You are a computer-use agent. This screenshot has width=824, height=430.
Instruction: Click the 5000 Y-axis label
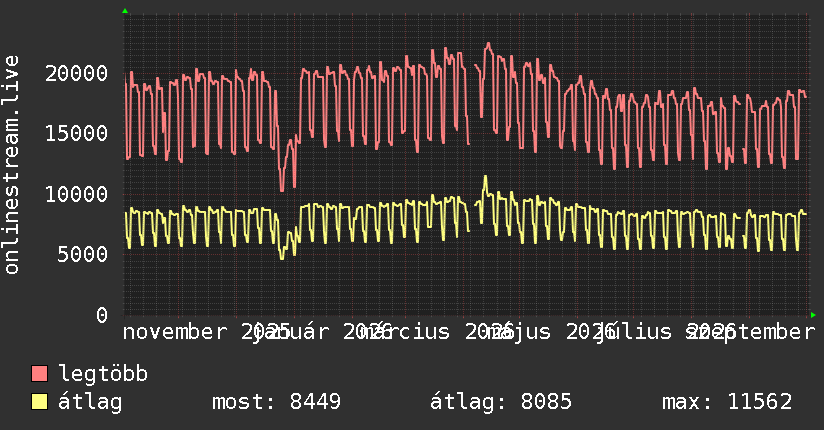pos(83,254)
